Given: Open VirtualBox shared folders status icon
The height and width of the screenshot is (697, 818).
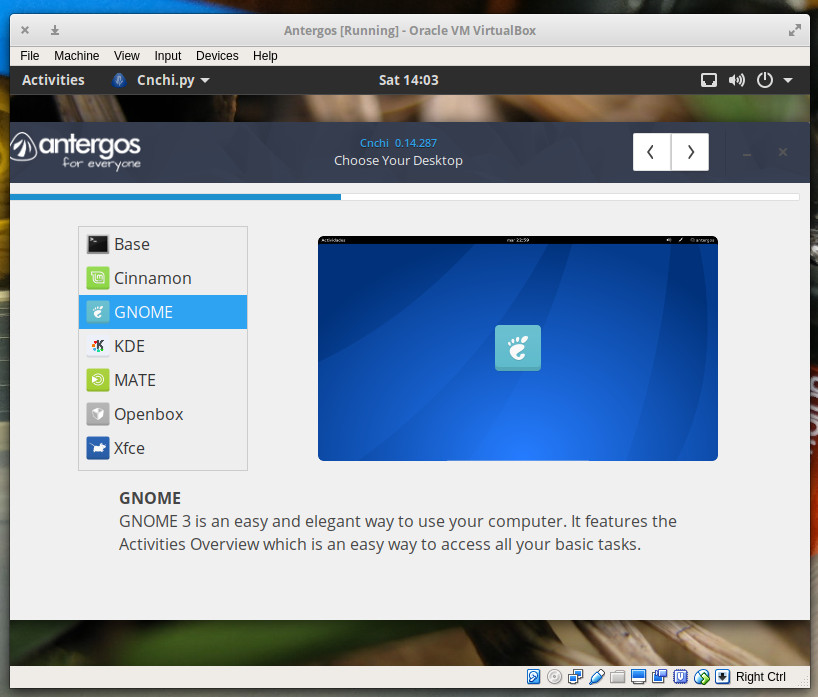Looking at the screenshot, I should click(x=617, y=677).
